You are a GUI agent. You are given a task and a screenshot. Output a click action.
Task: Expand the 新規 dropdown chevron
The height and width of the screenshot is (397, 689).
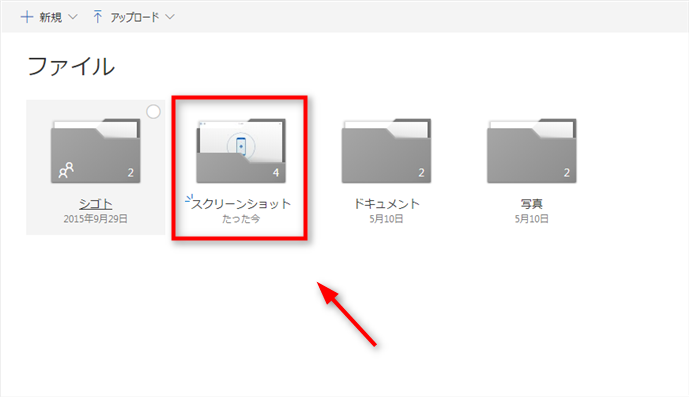click(x=73, y=17)
